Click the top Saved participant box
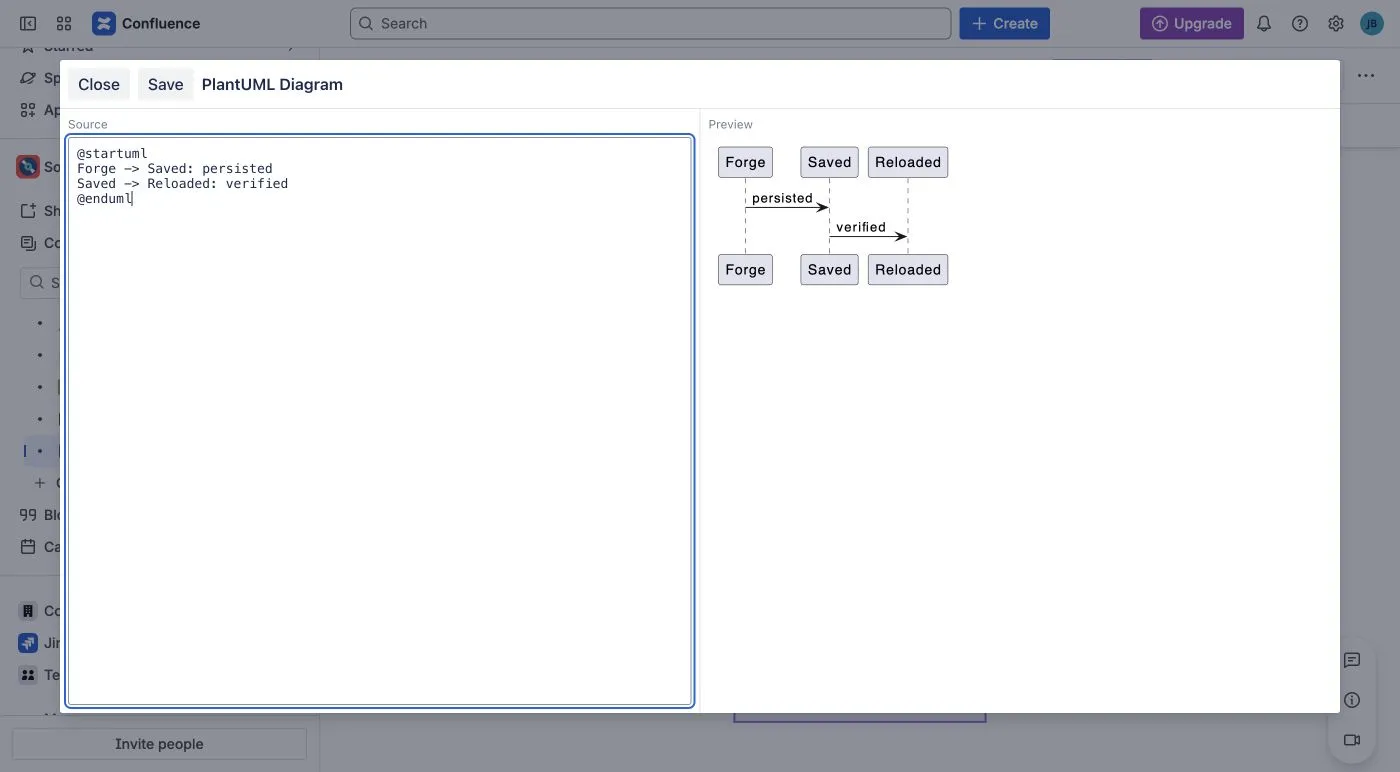The height and width of the screenshot is (772, 1400). click(x=829, y=162)
